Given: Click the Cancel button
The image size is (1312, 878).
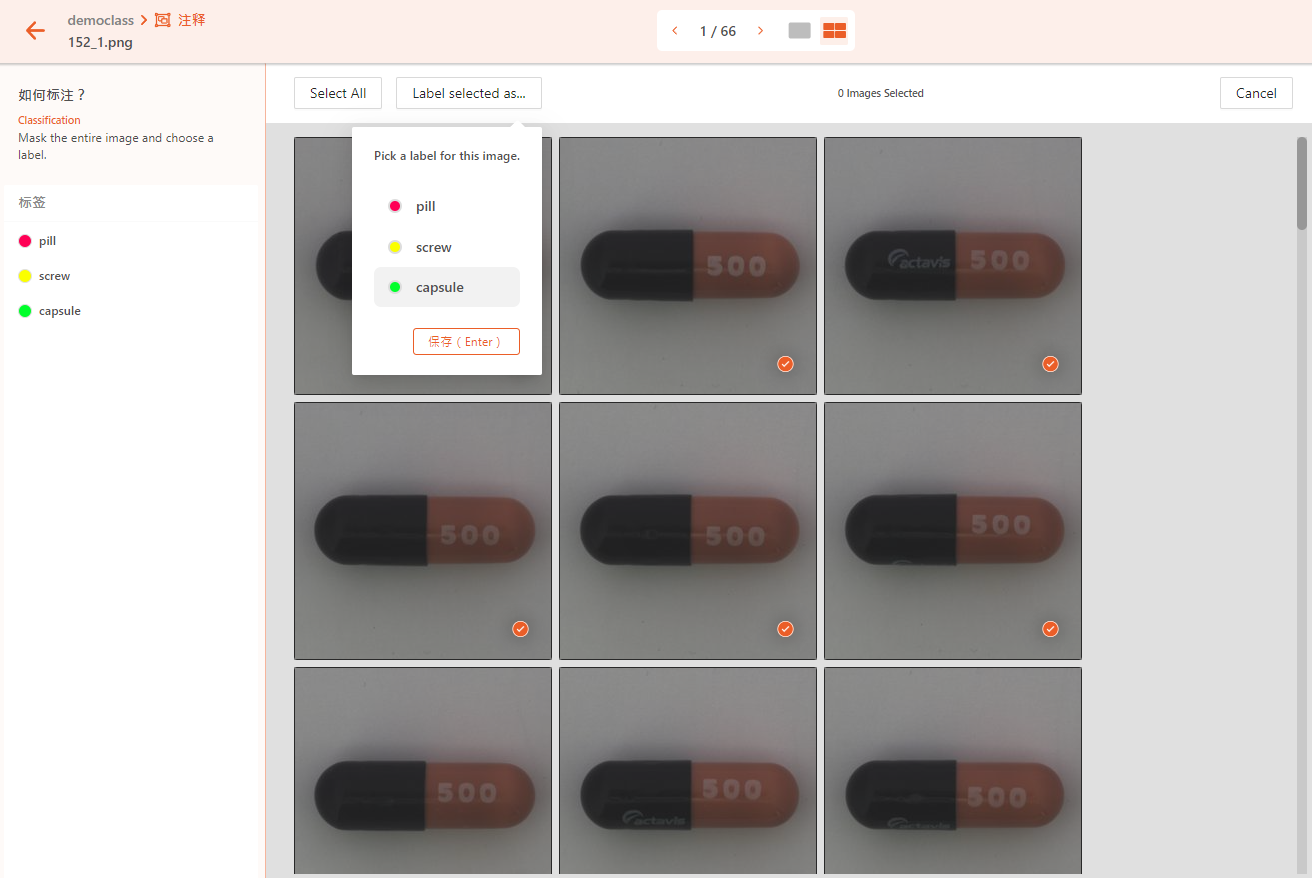Looking at the screenshot, I should point(1256,93).
